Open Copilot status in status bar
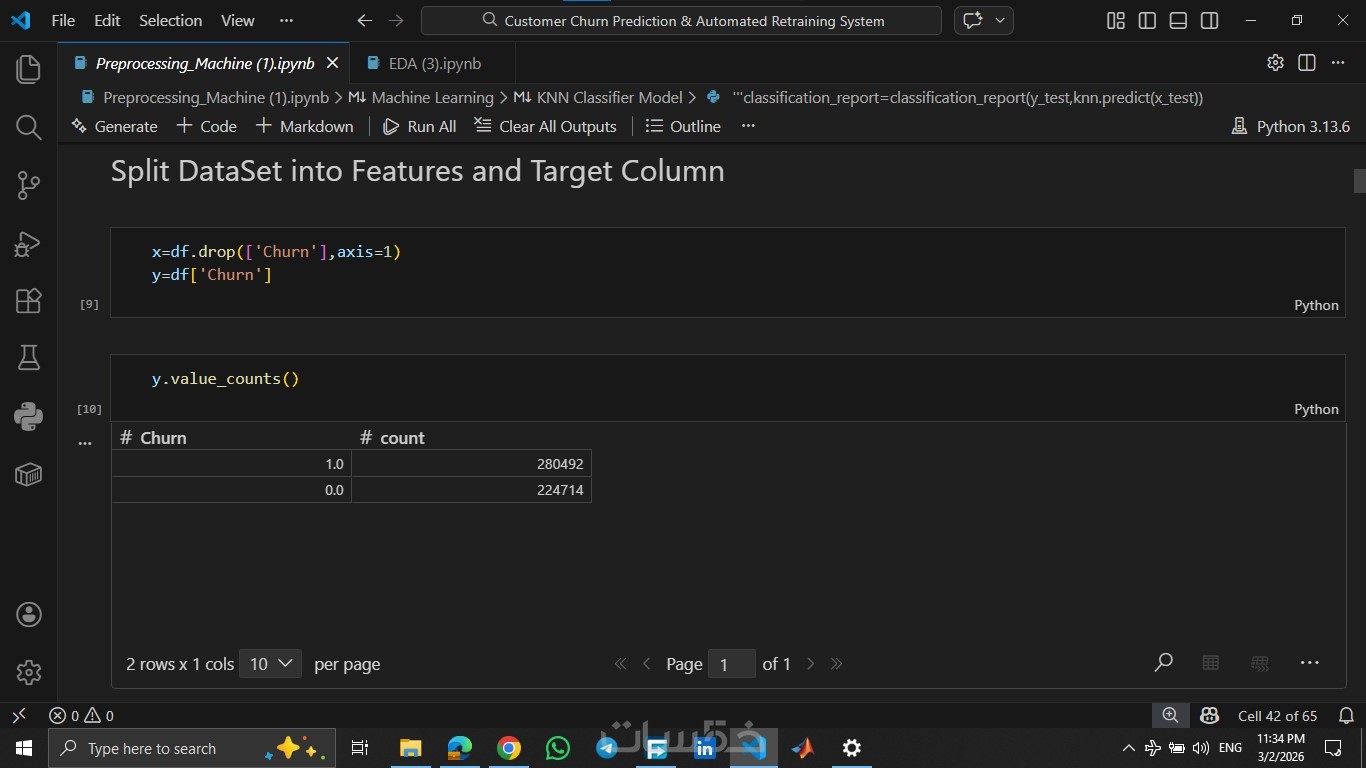Screen dimensions: 1366x768 [x=1209, y=715]
